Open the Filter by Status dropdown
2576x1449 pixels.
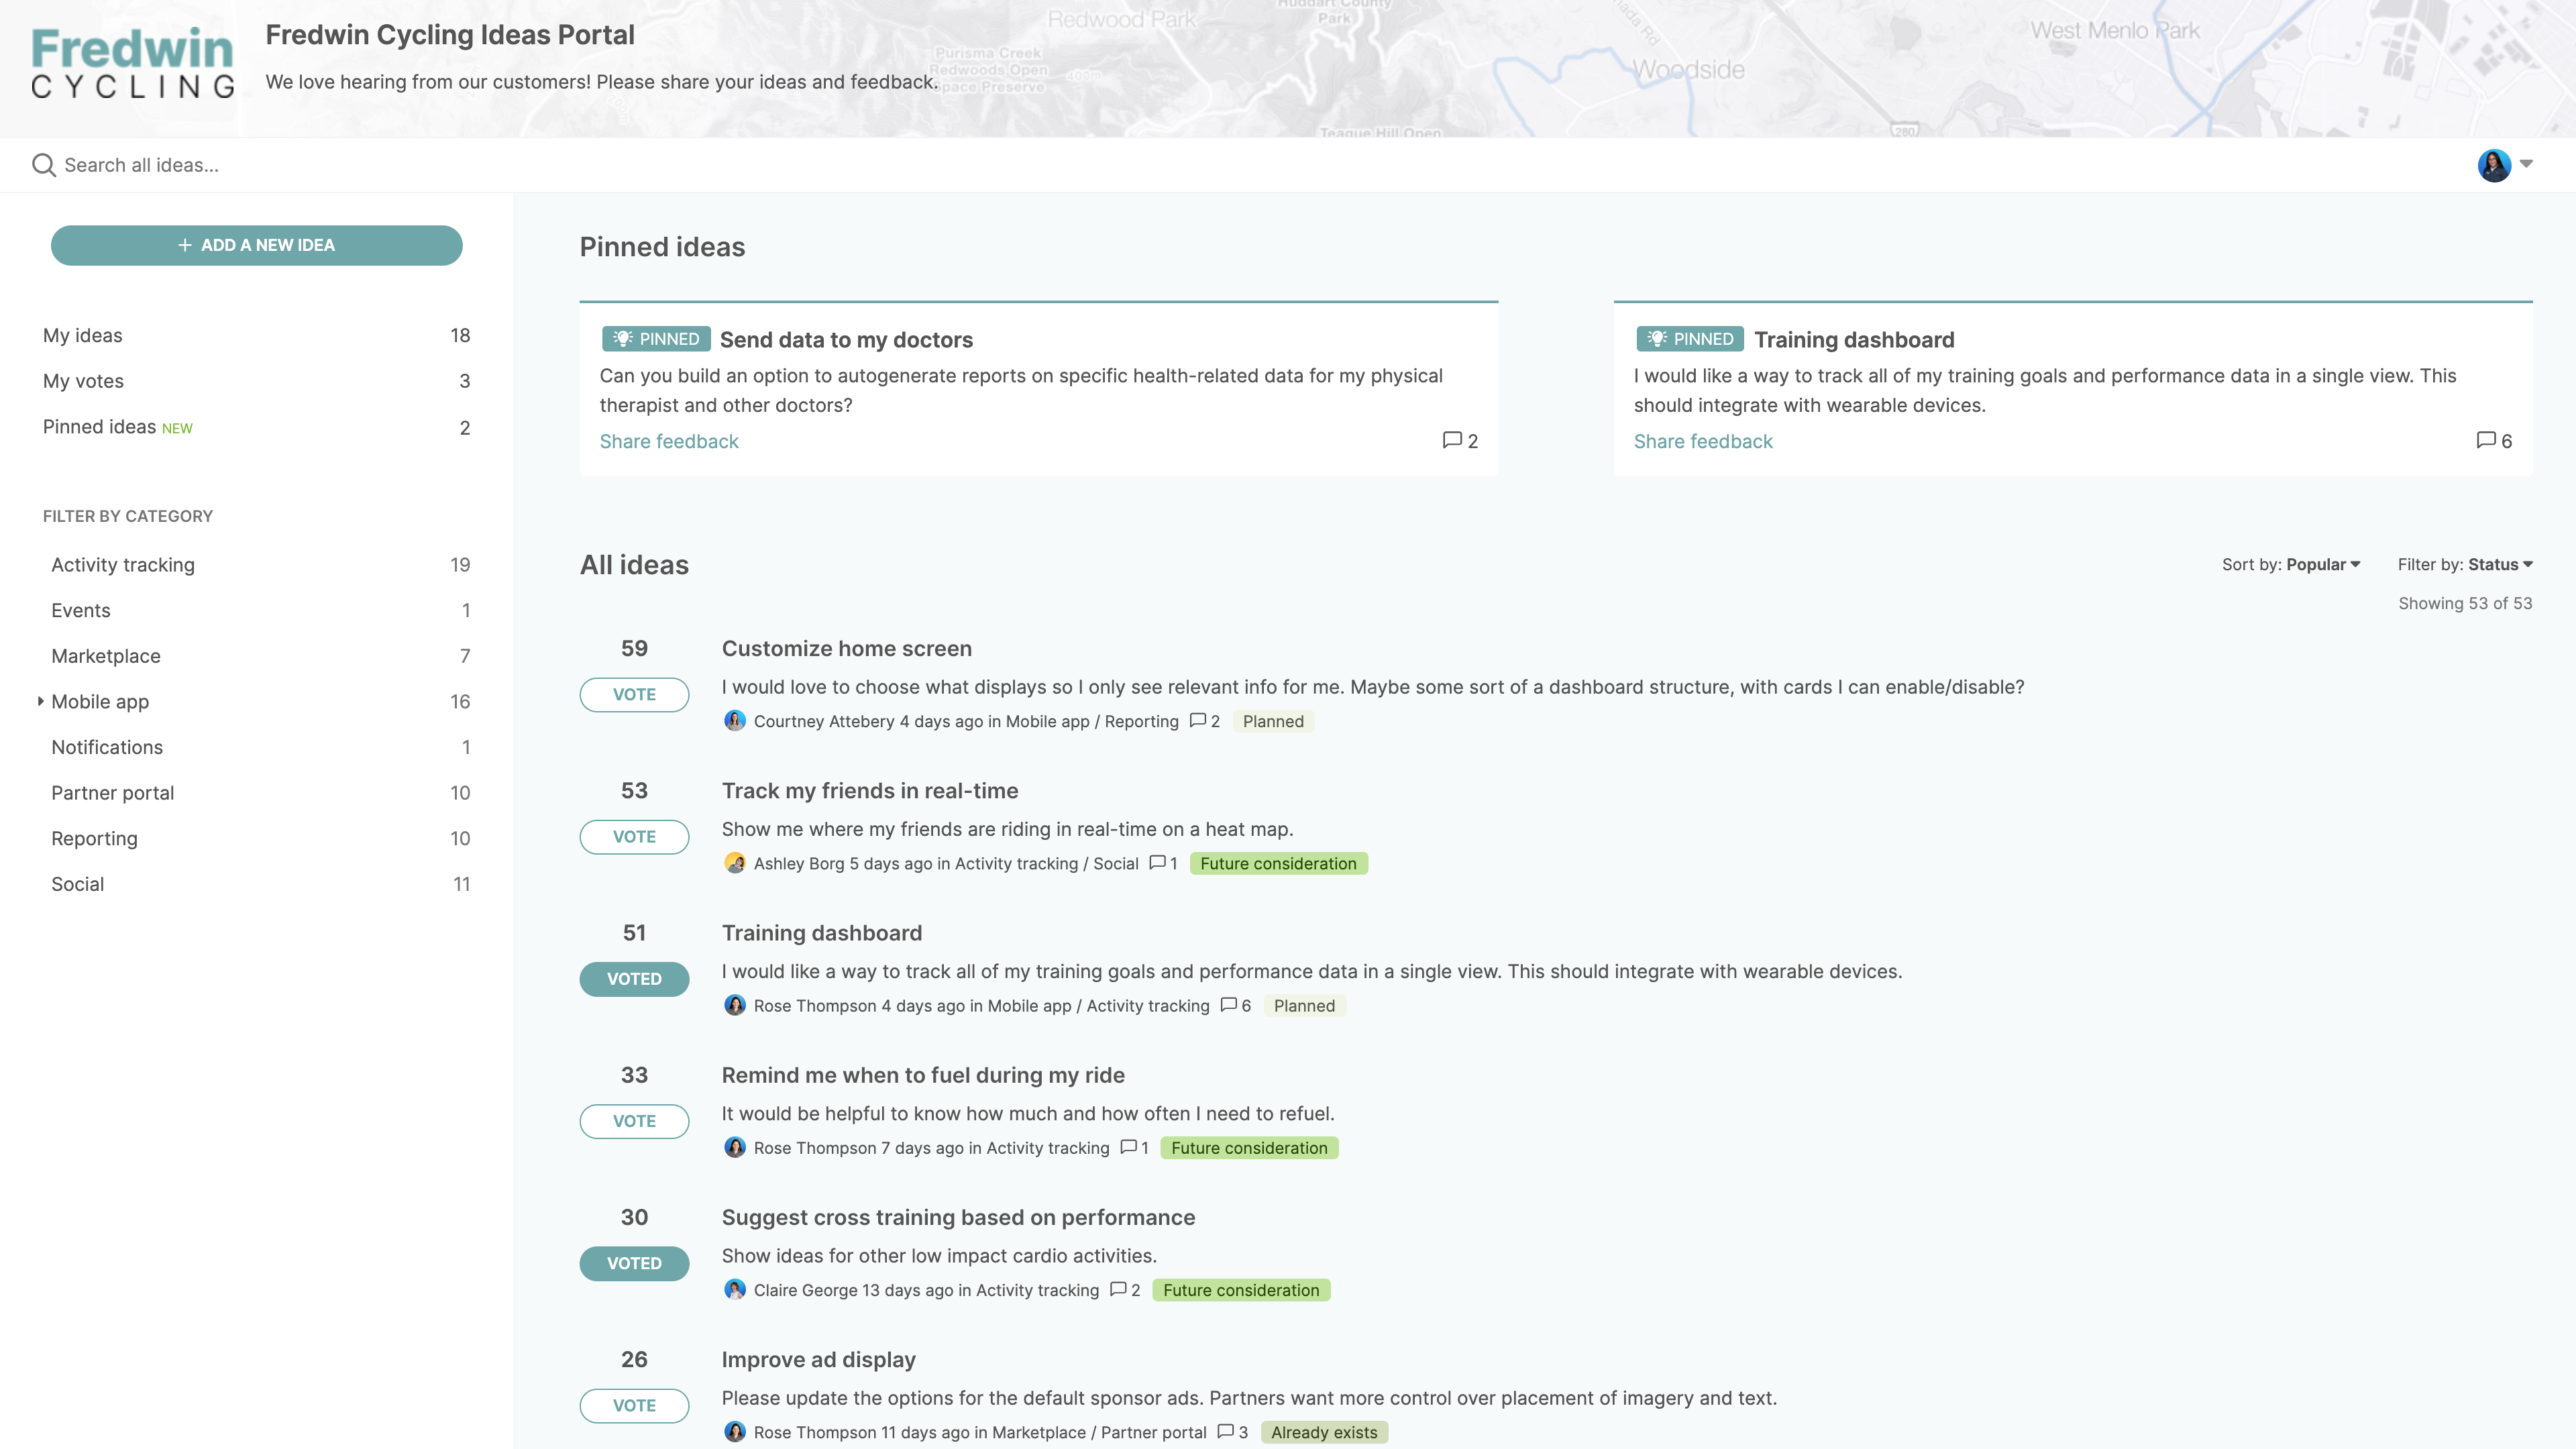coord(2501,564)
